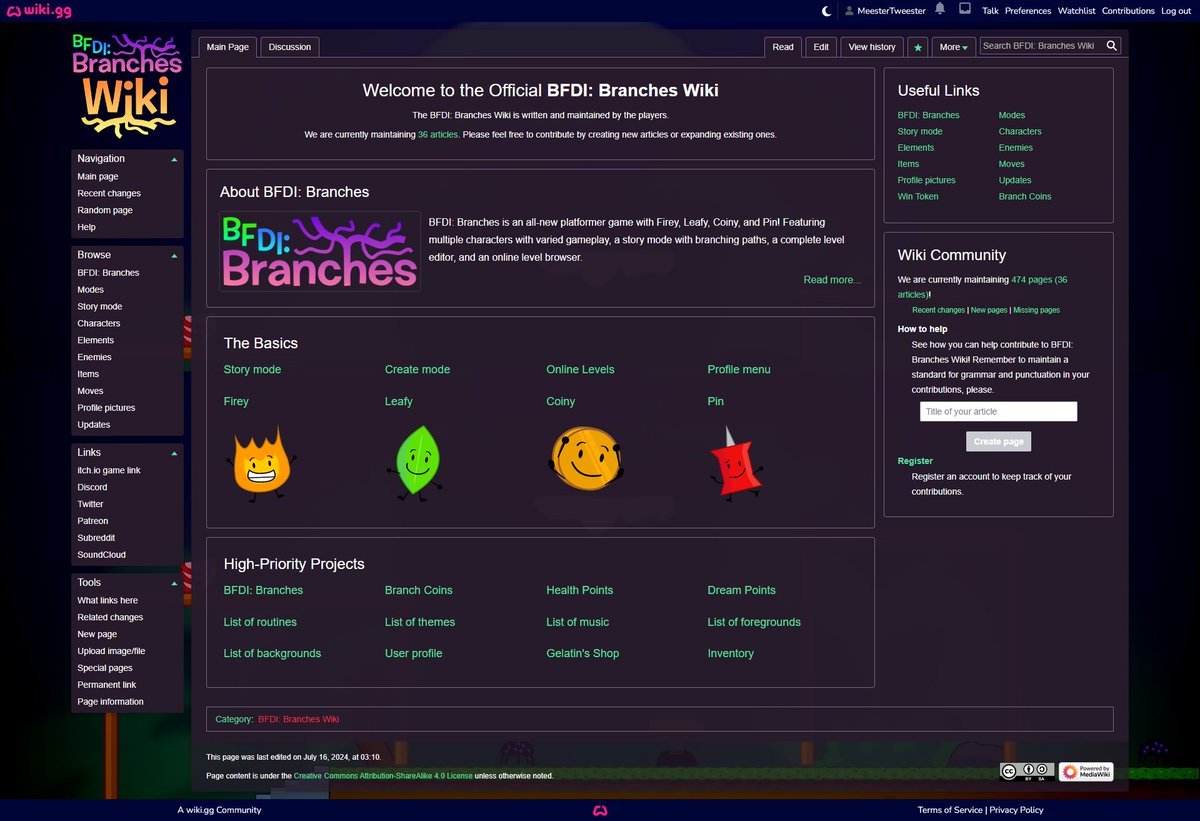Click the Register link in Wiki Community
1200x821 pixels.
click(915, 461)
